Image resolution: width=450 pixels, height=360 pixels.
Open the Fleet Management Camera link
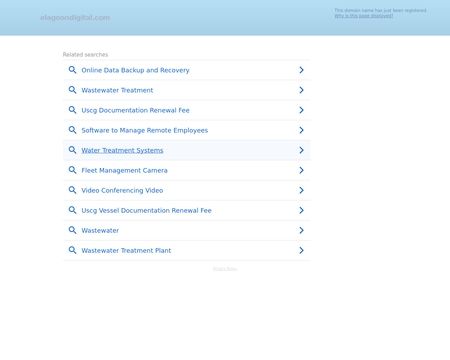point(124,170)
